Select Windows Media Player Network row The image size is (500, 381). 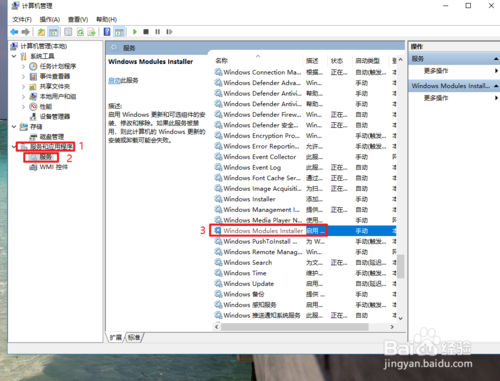click(305, 220)
